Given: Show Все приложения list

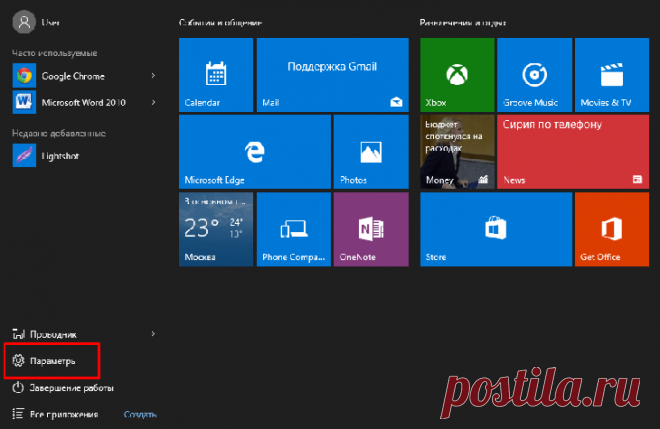Looking at the screenshot, I should pyautogui.click(x=56, y=414).
